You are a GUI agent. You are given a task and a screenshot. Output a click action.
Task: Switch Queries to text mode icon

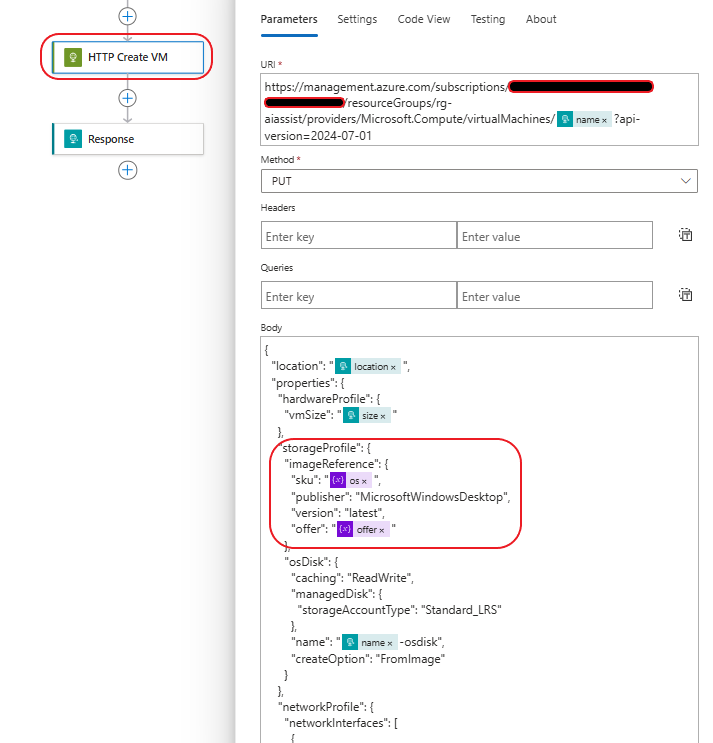click(686, 295)
